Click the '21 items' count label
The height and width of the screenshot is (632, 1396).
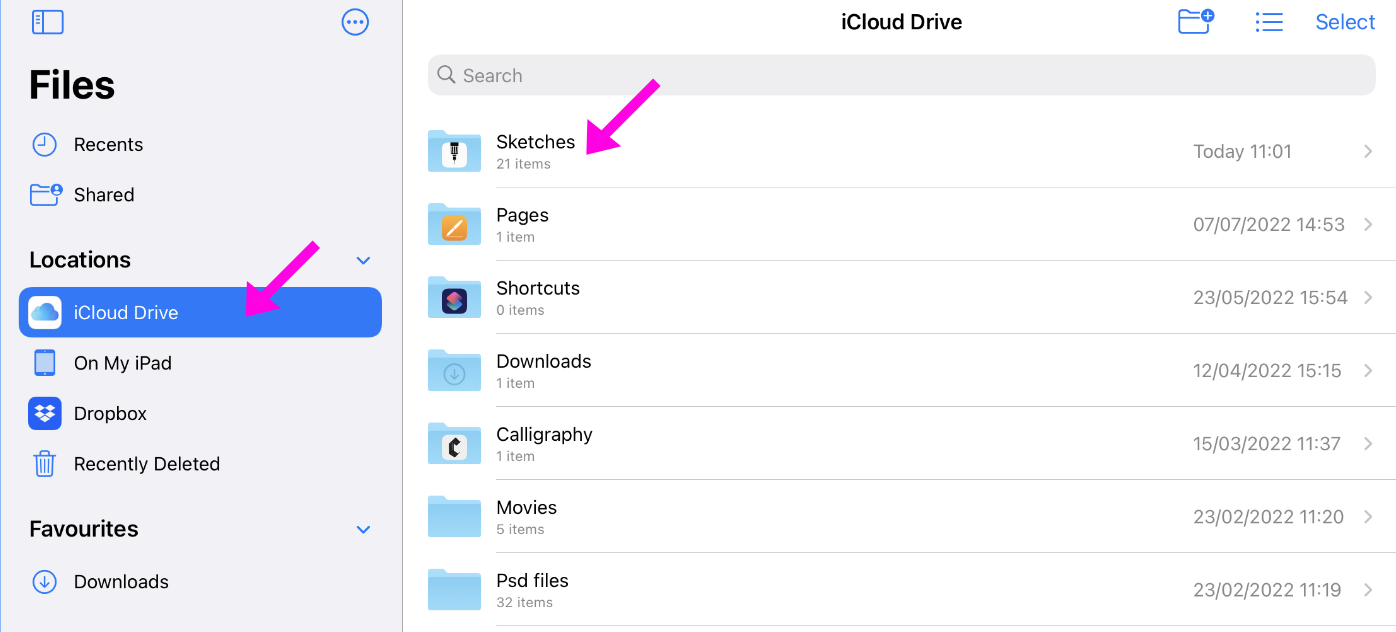tap(523, 164)
